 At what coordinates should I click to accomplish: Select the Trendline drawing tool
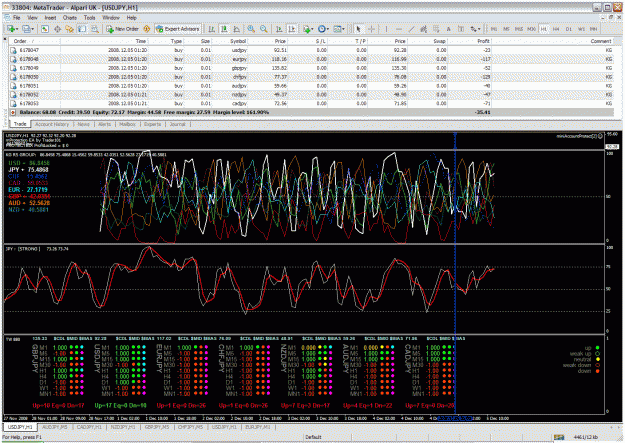pos(411,29)
